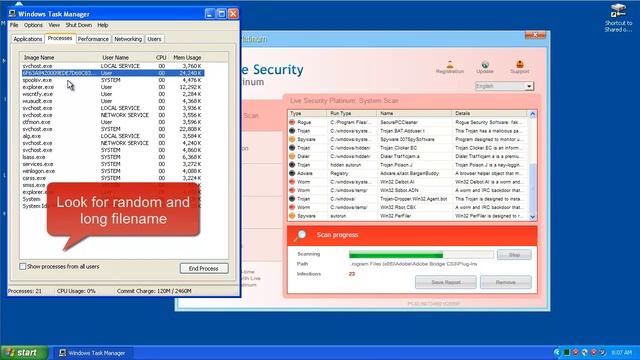Screen dimensions: 640x360
Task: Click the Task Manager title bar icon
Action: 12,13
